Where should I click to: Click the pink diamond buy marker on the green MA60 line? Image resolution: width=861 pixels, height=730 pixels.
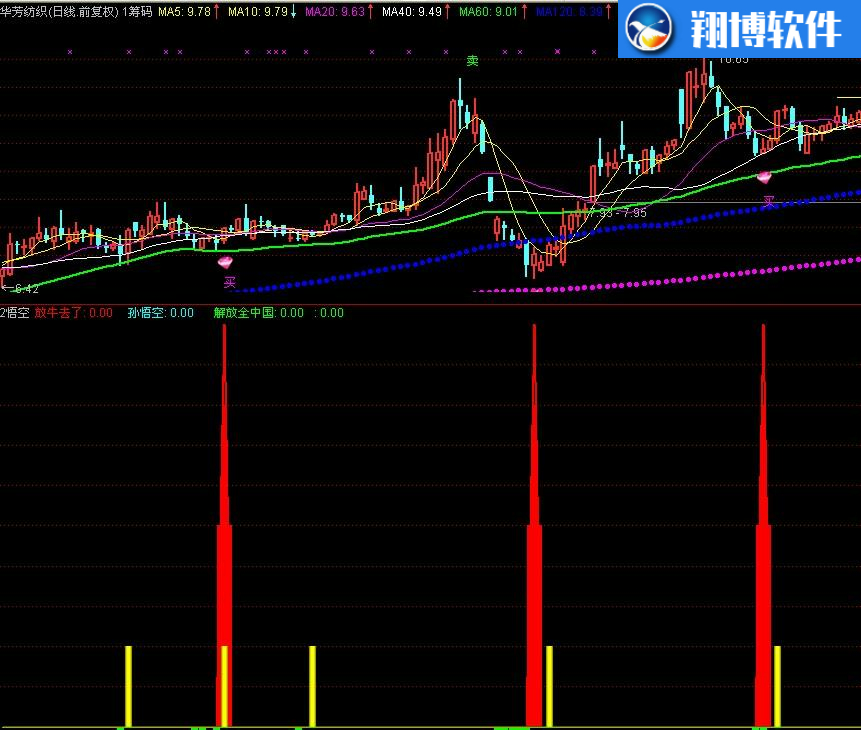point(764,177)
